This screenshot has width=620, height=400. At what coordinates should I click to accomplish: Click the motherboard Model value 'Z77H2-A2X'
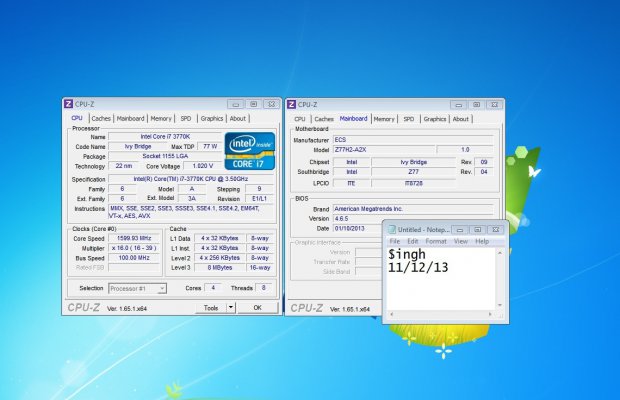pyautogui.click(x=384, y=150)
